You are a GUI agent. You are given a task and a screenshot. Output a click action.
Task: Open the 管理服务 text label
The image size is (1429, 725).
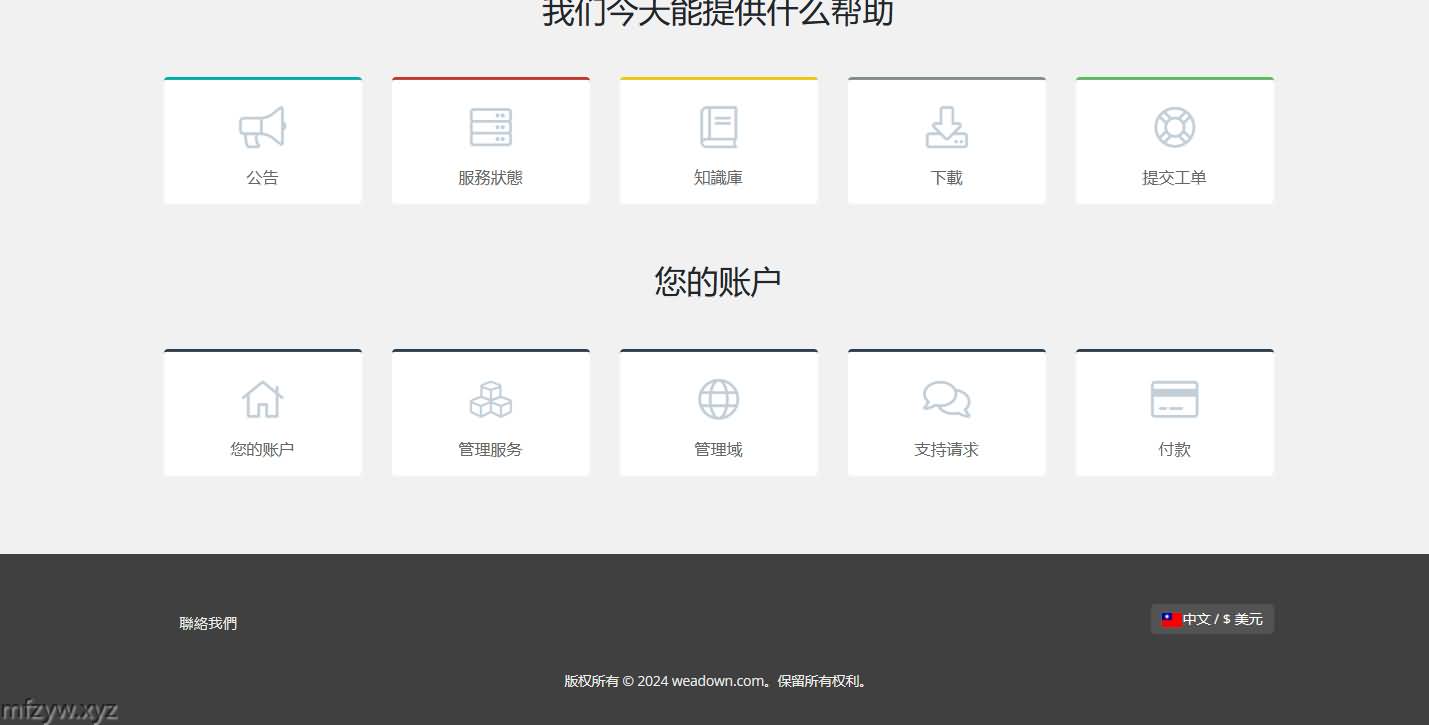pos(490,450)
